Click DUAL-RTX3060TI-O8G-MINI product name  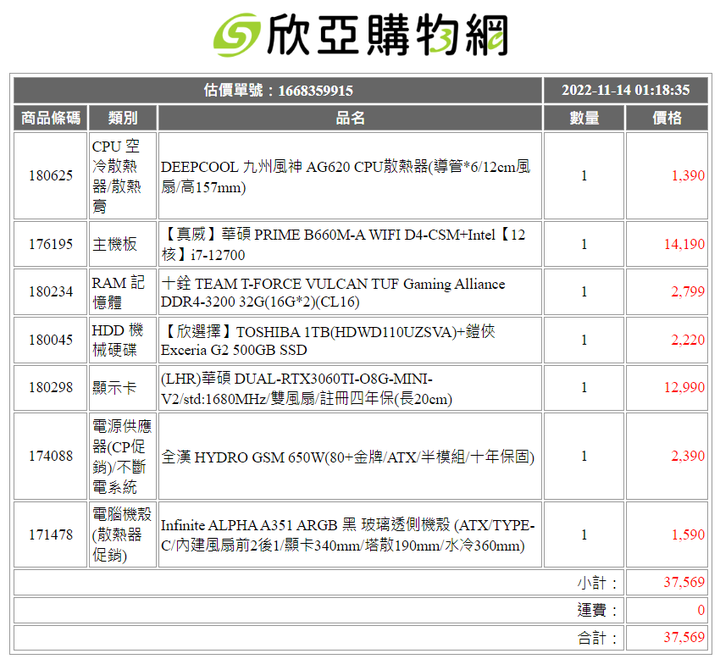[306, 389]
